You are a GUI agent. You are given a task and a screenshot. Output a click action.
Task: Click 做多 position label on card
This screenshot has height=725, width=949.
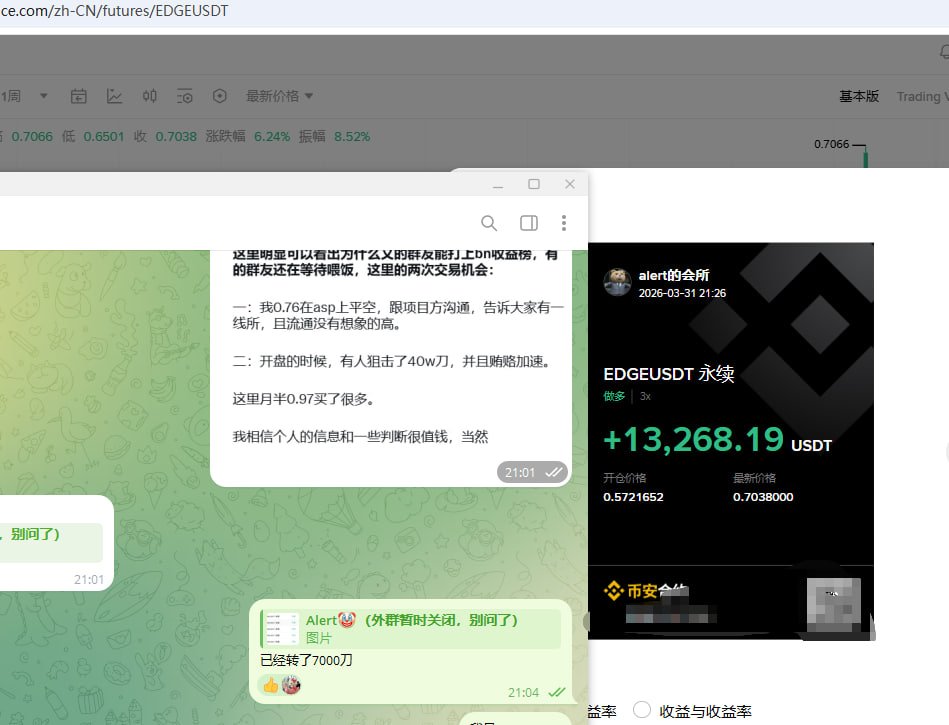coord(614,396)
